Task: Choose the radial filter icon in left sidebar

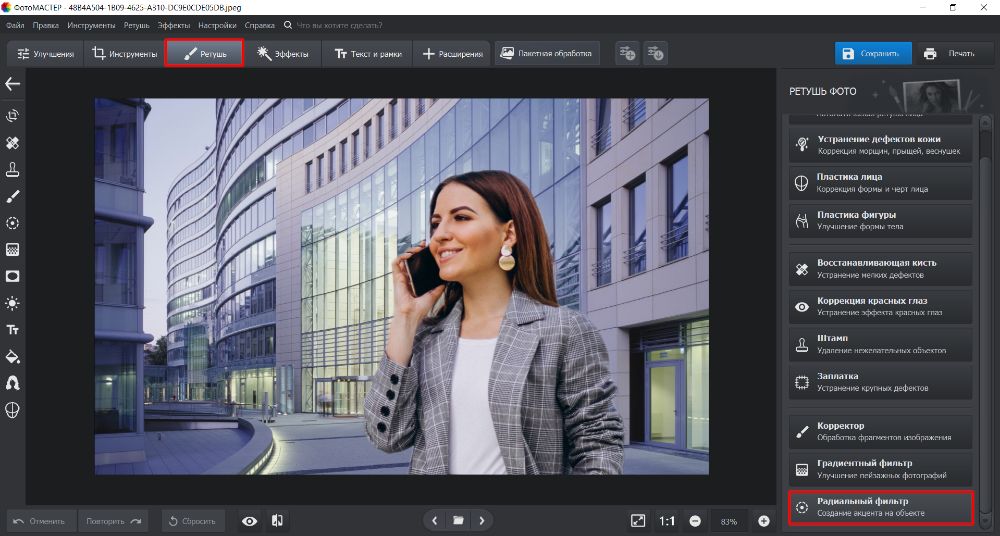Action: 13,223
